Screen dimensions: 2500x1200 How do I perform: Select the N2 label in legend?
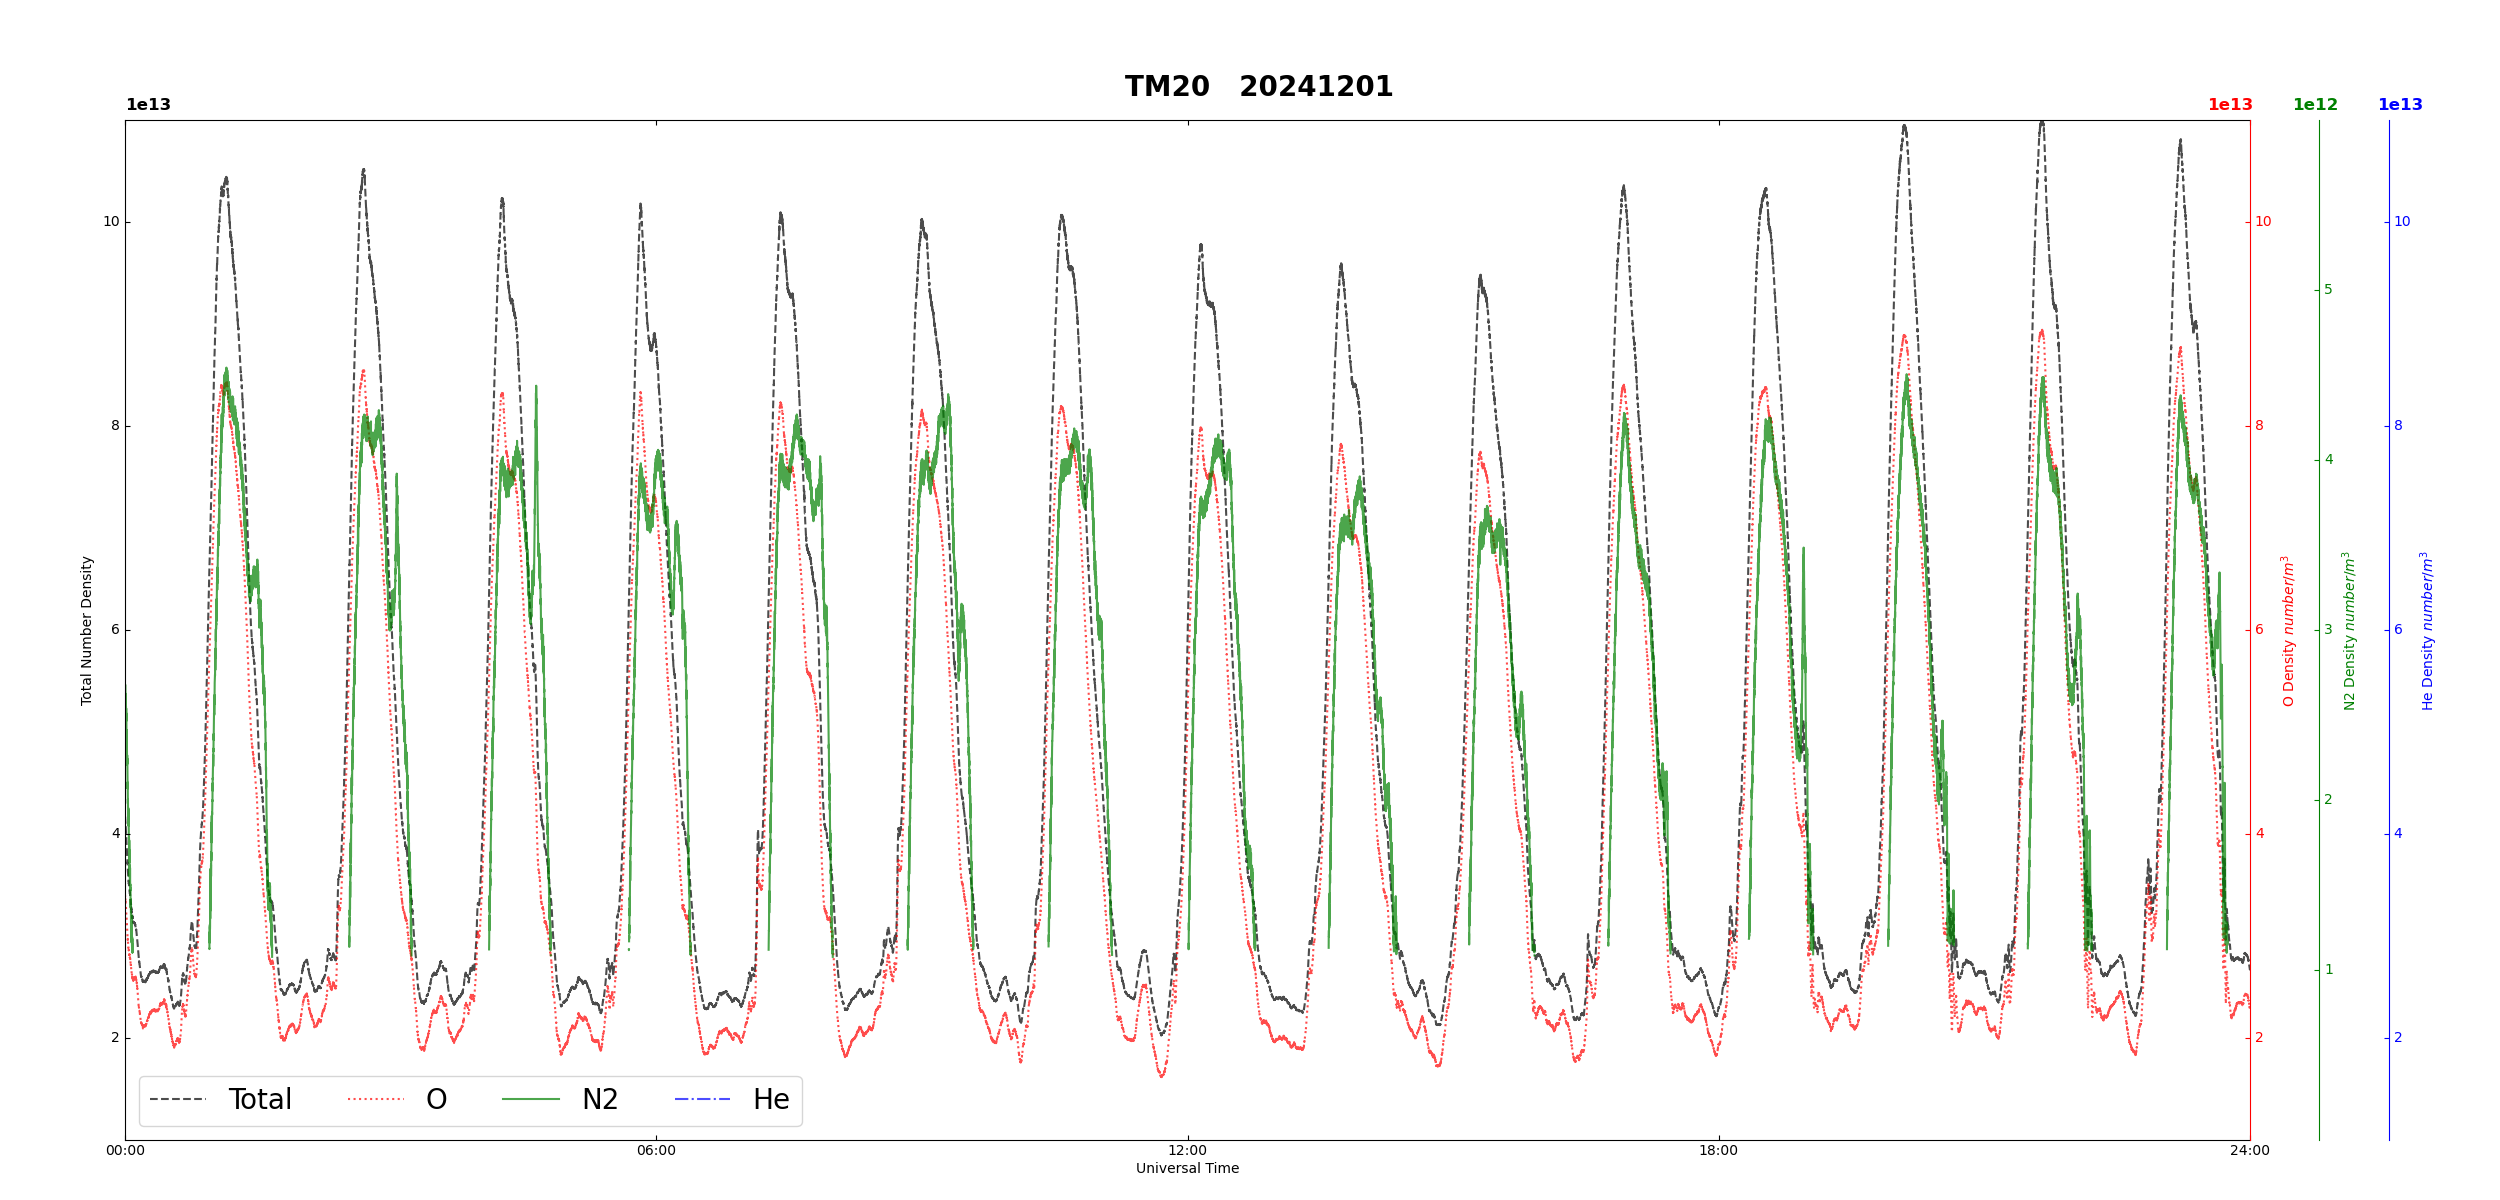(x=600, y=1099)
